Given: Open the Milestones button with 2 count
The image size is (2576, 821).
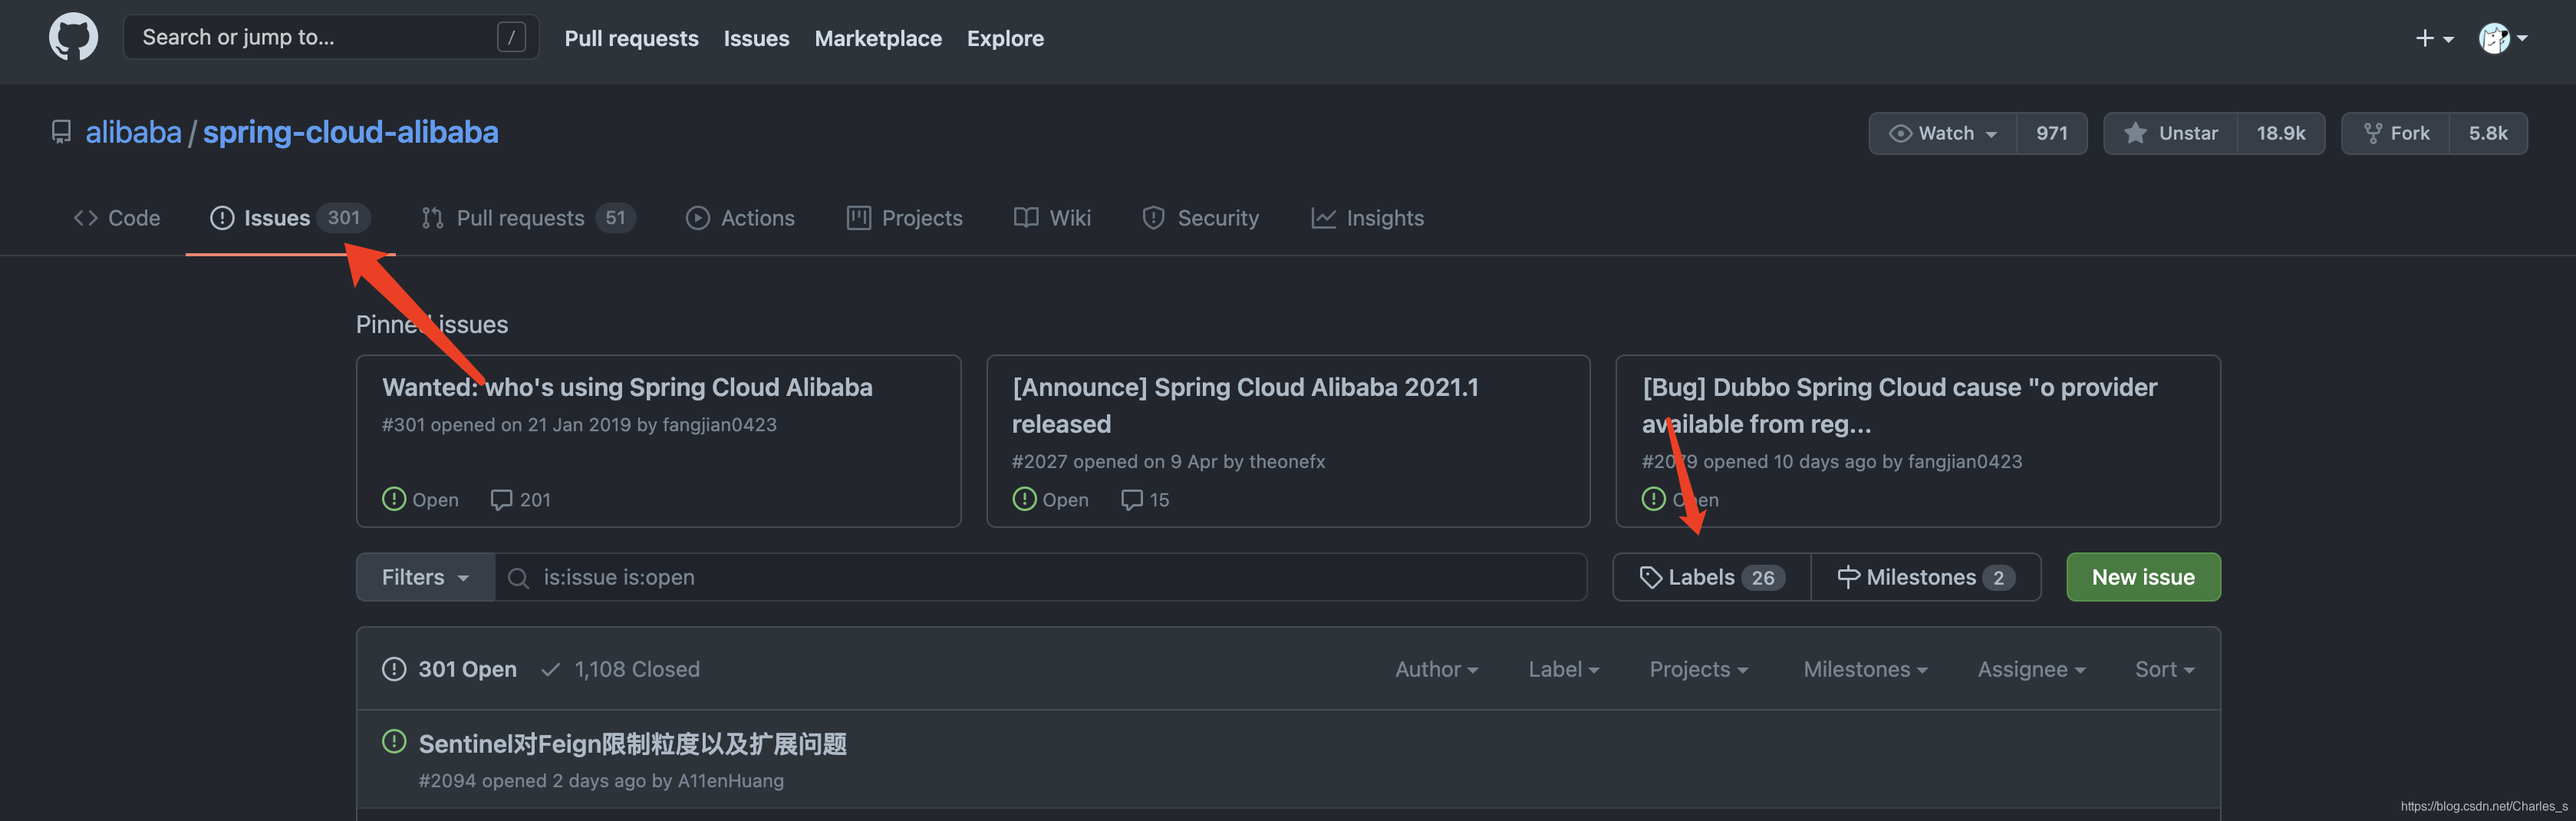Looking at the screenshot, I should pyautogui.click(x=1926, y=577).
